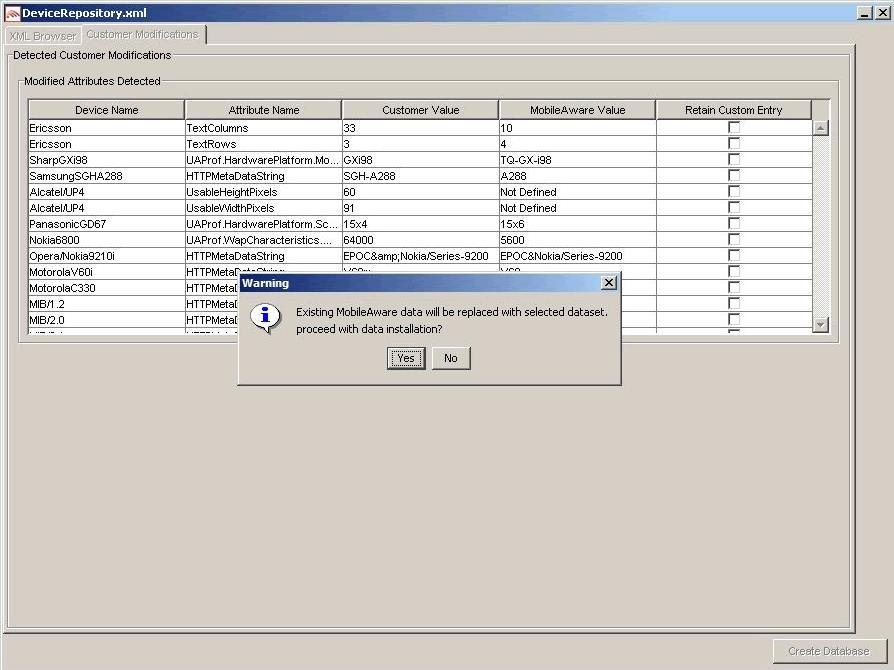Viewport: 894px width, 670px height.
Task: Check Retain Custom Entry for Ericsson TextRows
Action: (x=734, y=143)
